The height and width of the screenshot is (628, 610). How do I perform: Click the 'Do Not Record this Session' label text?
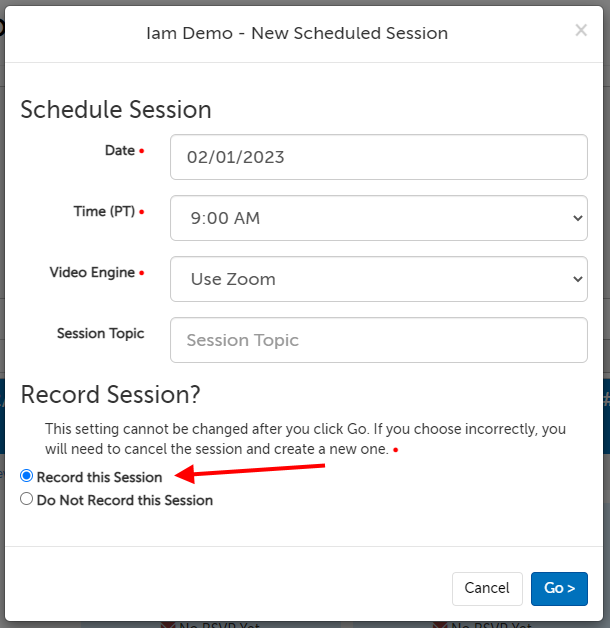(124, 500)
